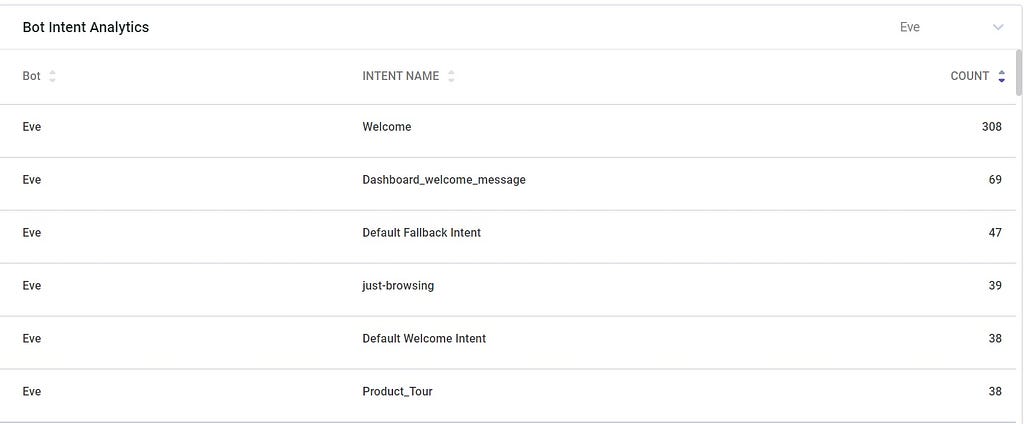Click the vertical scrollbar thumb

point(1019,72)
